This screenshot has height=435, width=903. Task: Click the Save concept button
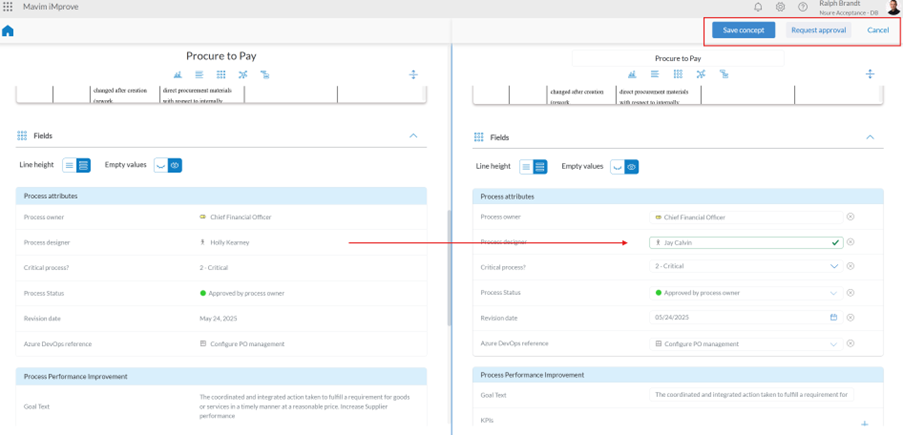tap(743, 30)
